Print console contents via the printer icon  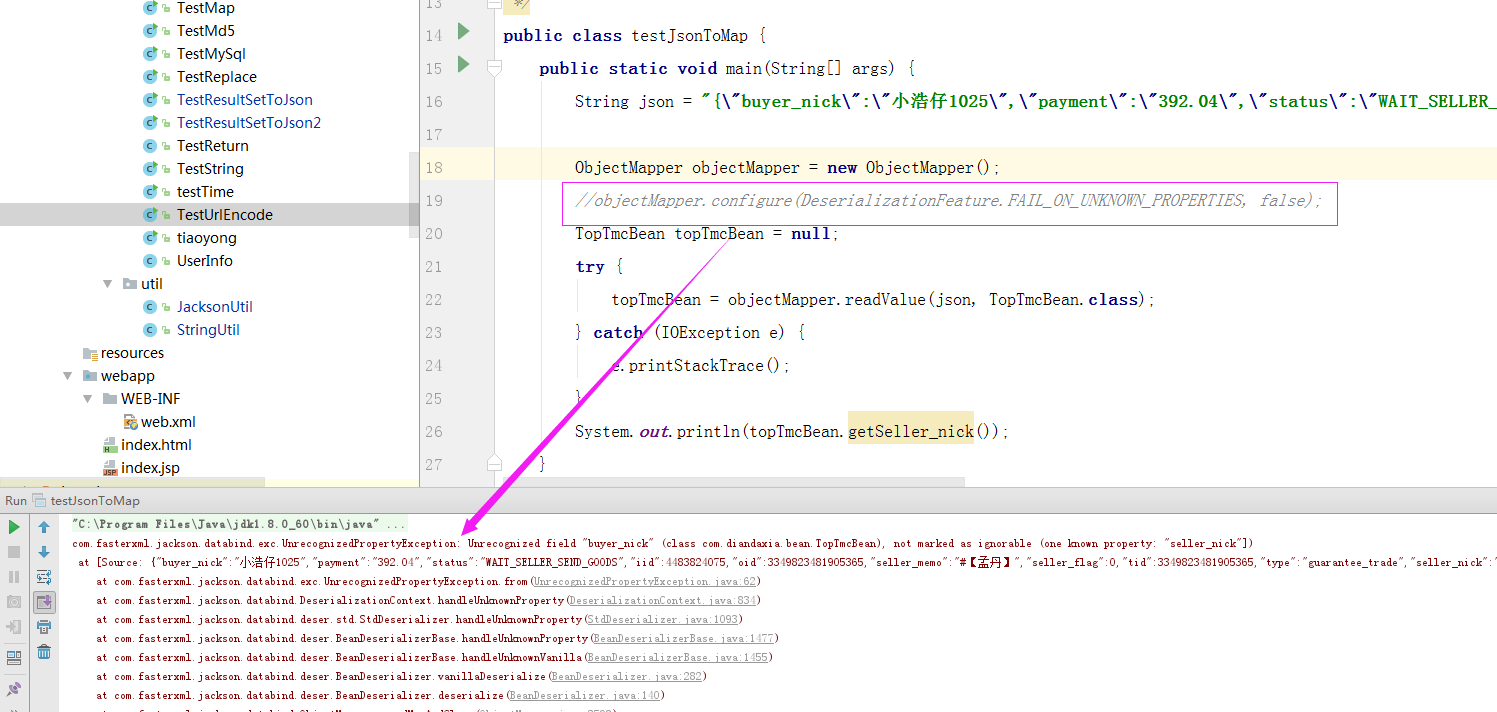43,627
